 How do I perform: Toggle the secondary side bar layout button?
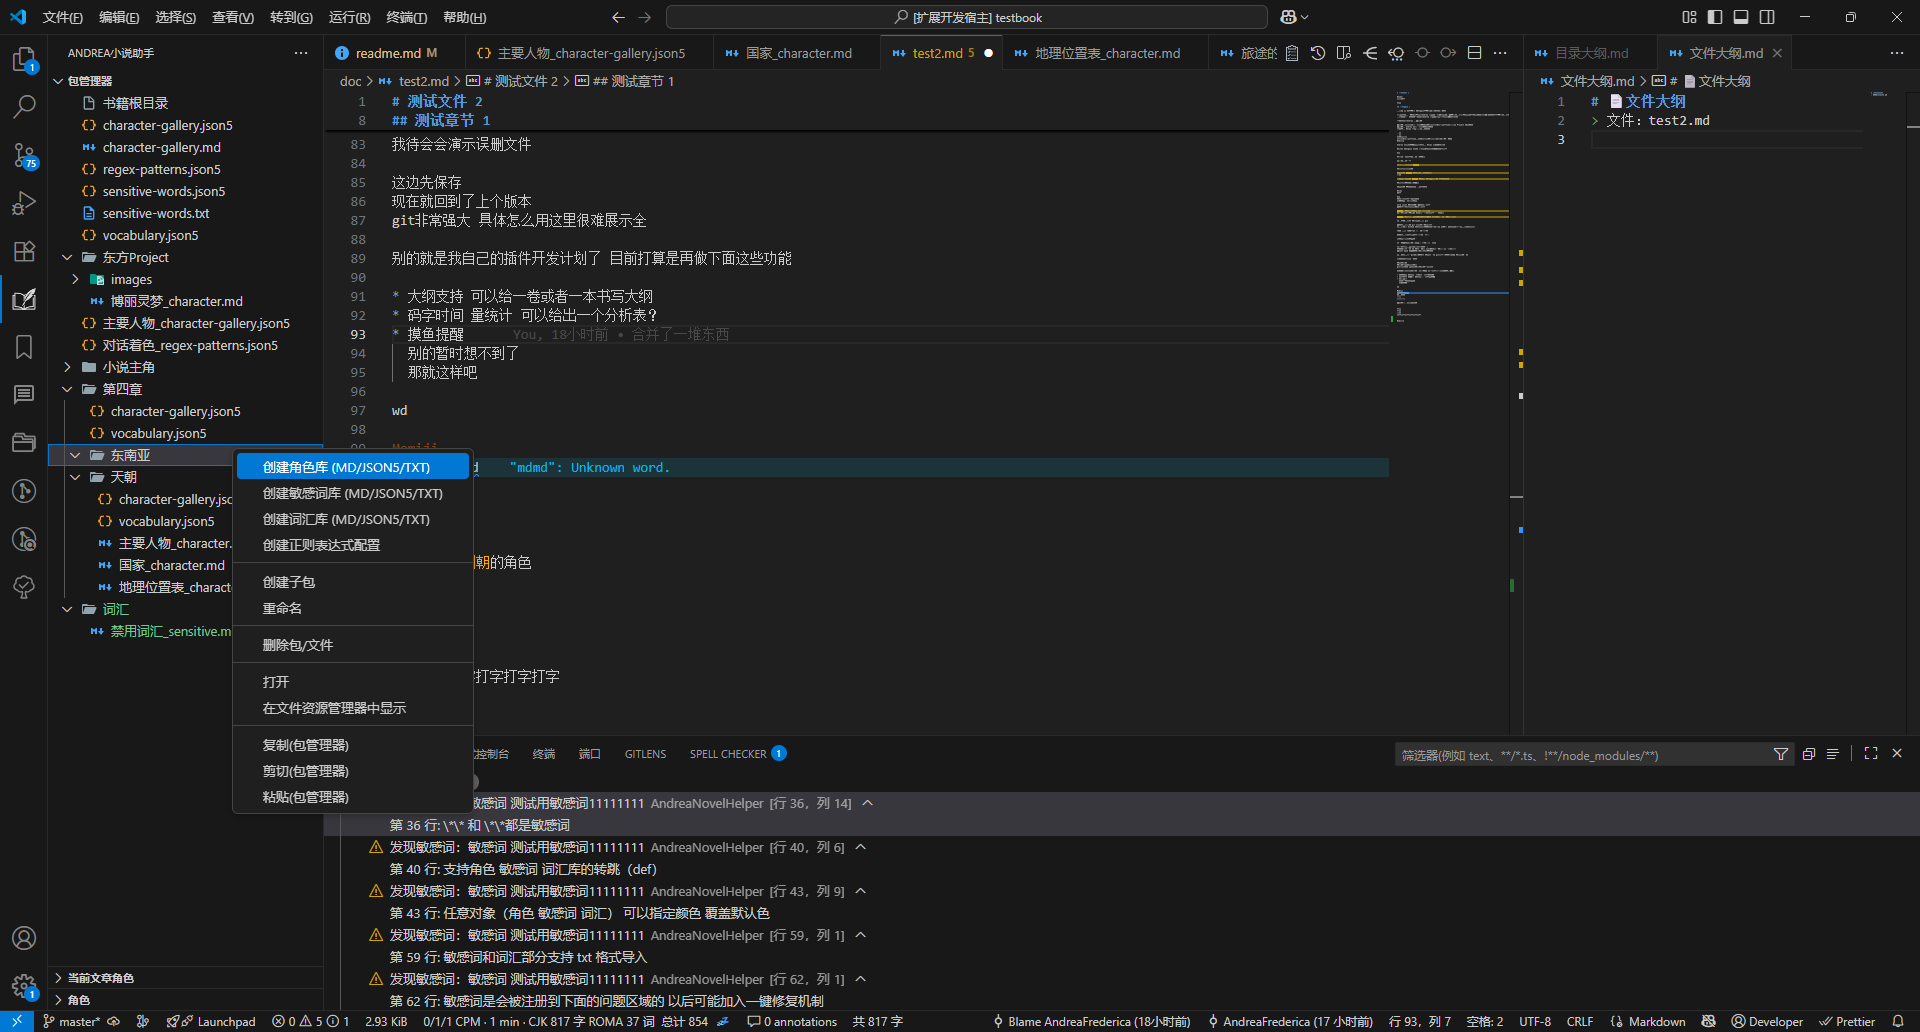coord(1767,17)
